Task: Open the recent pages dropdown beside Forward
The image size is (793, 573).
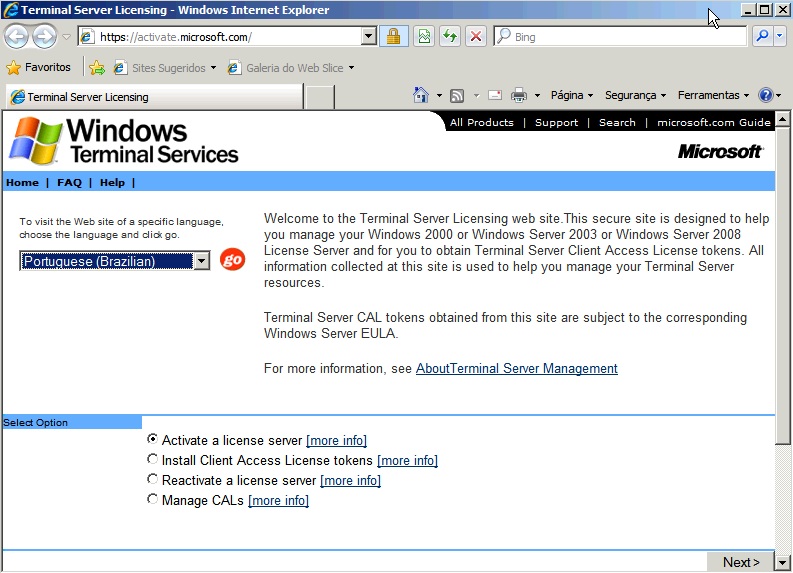Action: (x=66, y=37)
